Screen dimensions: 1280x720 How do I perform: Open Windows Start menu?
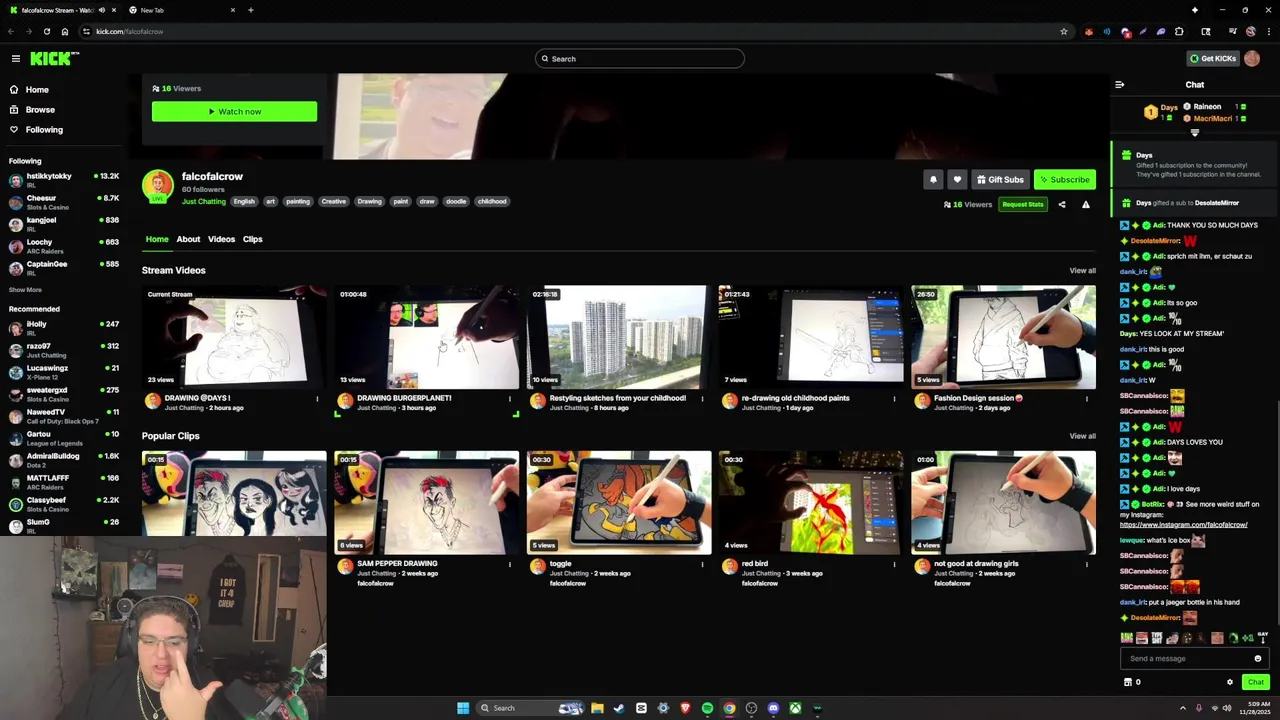pos(463,708)
